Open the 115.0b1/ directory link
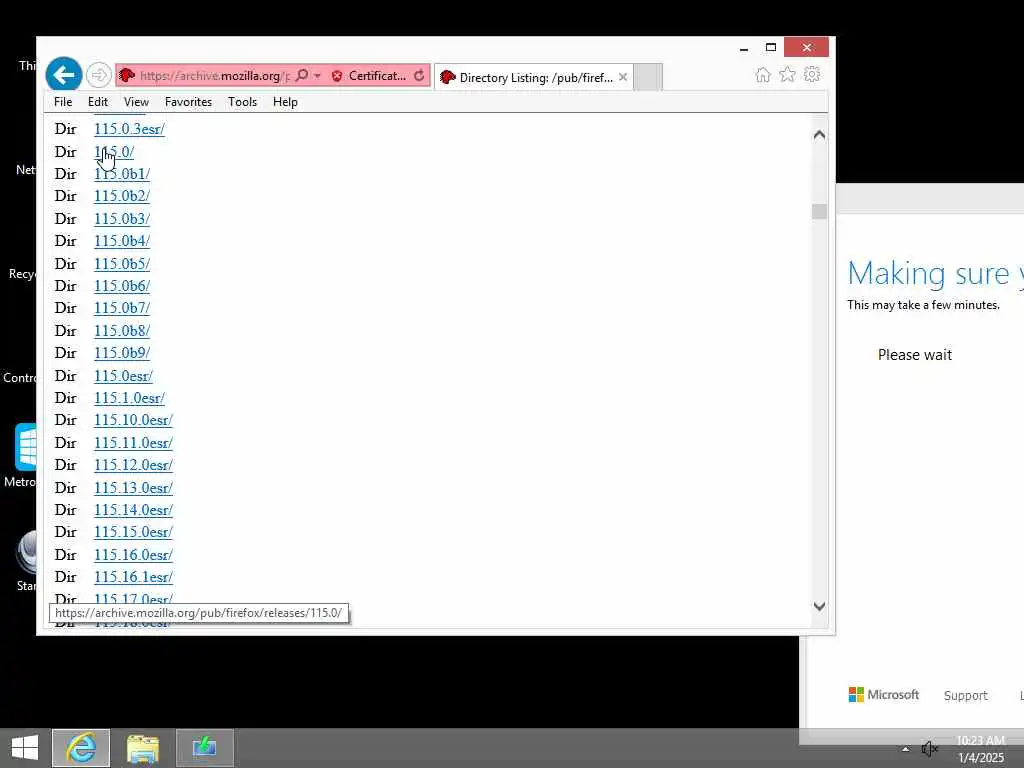Image resolution: width=1024 pixels, height=768 pixels. [122, 174]
